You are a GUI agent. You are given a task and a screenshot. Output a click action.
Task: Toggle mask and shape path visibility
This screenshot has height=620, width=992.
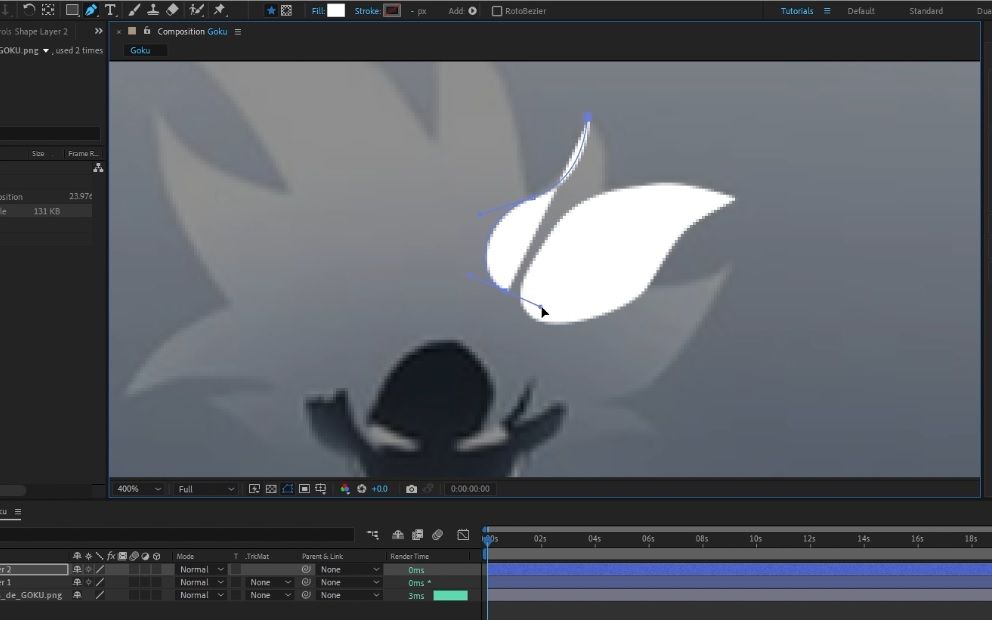pos(288,488)
